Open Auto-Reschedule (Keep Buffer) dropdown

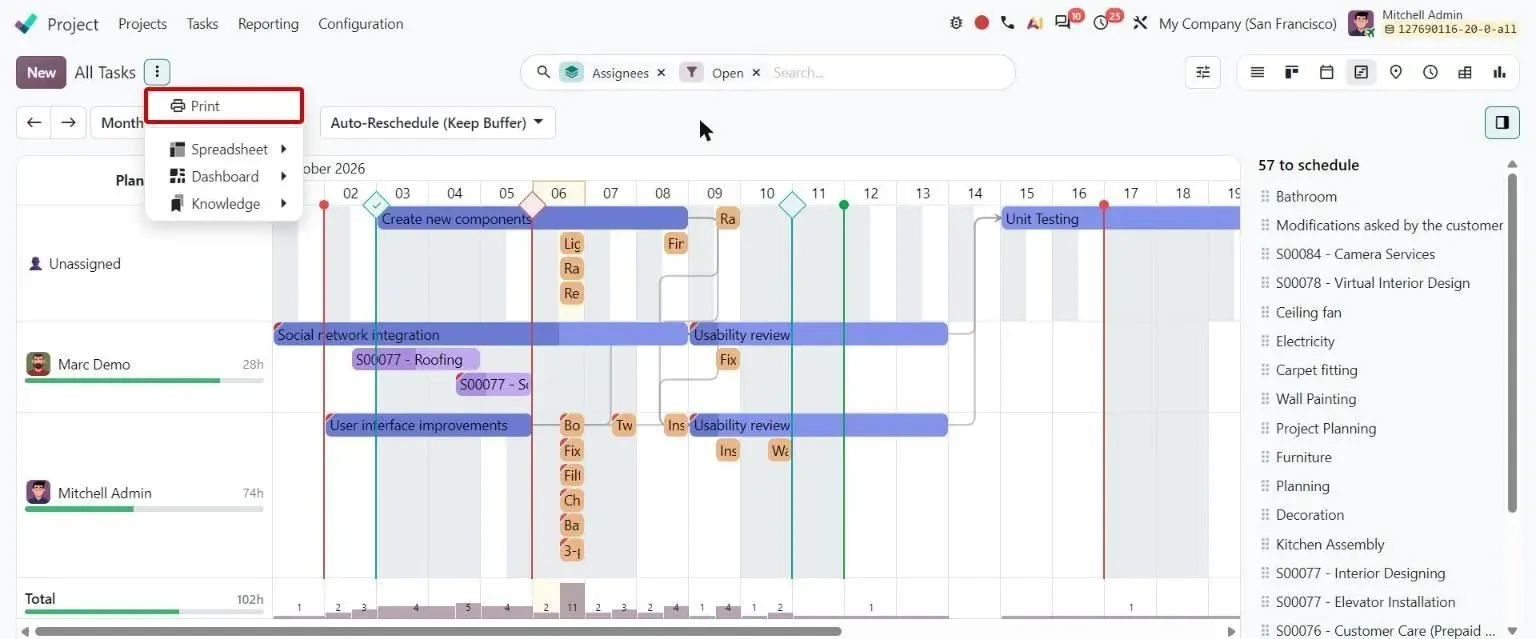click(437, 122)
